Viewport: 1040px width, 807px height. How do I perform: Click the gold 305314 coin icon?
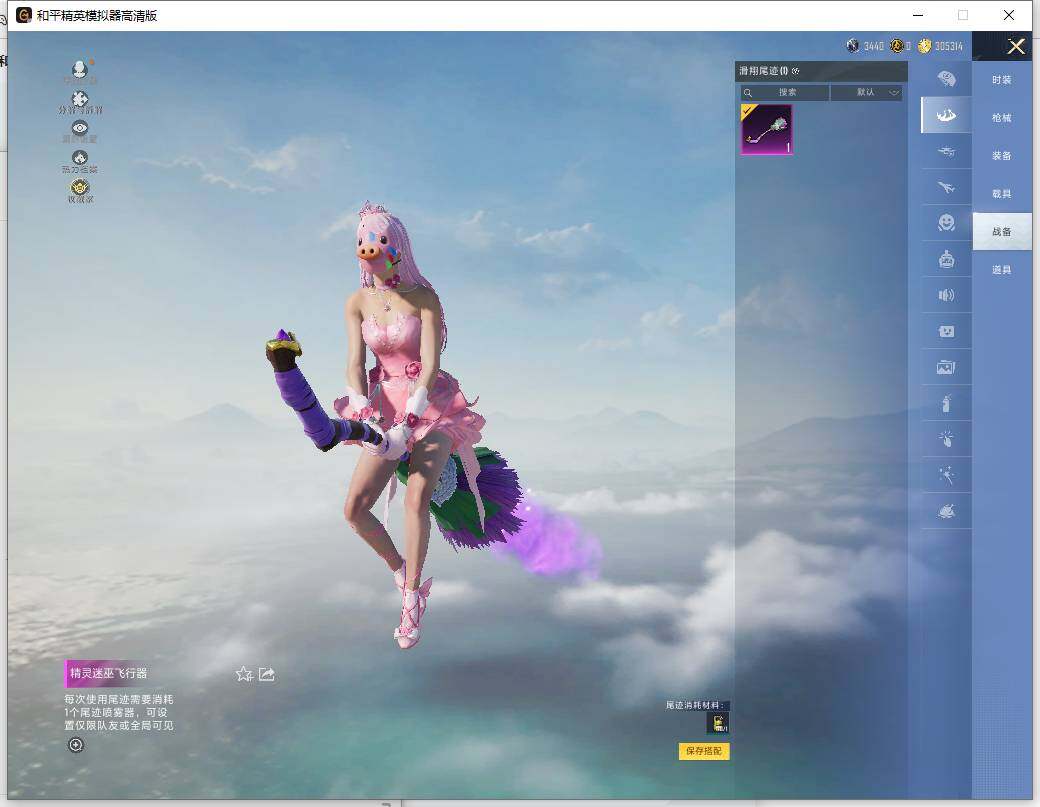tap(925, 46)
